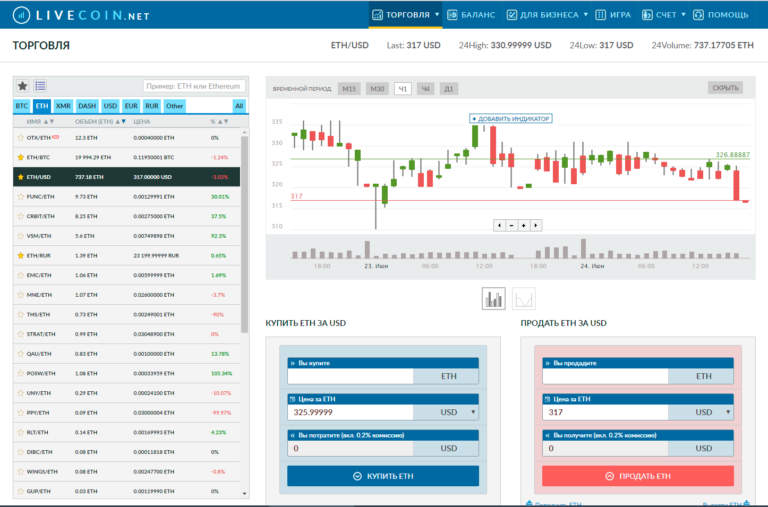The image size is (768, 507).
Task: Click ДОБАВИТЬ ИНДИКАТОР button
Action: click(x=511, y=119)
